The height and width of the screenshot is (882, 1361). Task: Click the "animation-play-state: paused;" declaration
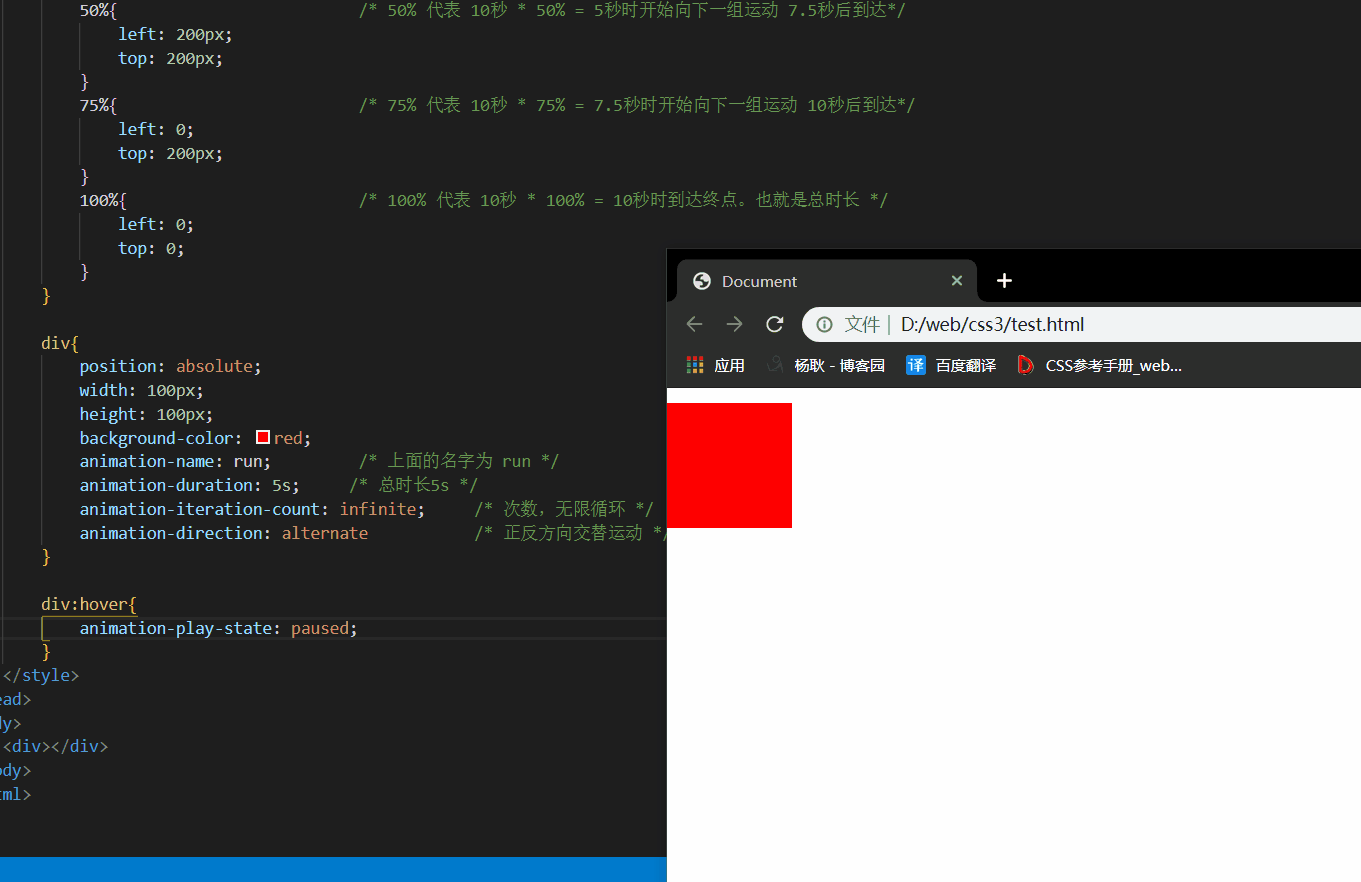[x=218, y=628]
